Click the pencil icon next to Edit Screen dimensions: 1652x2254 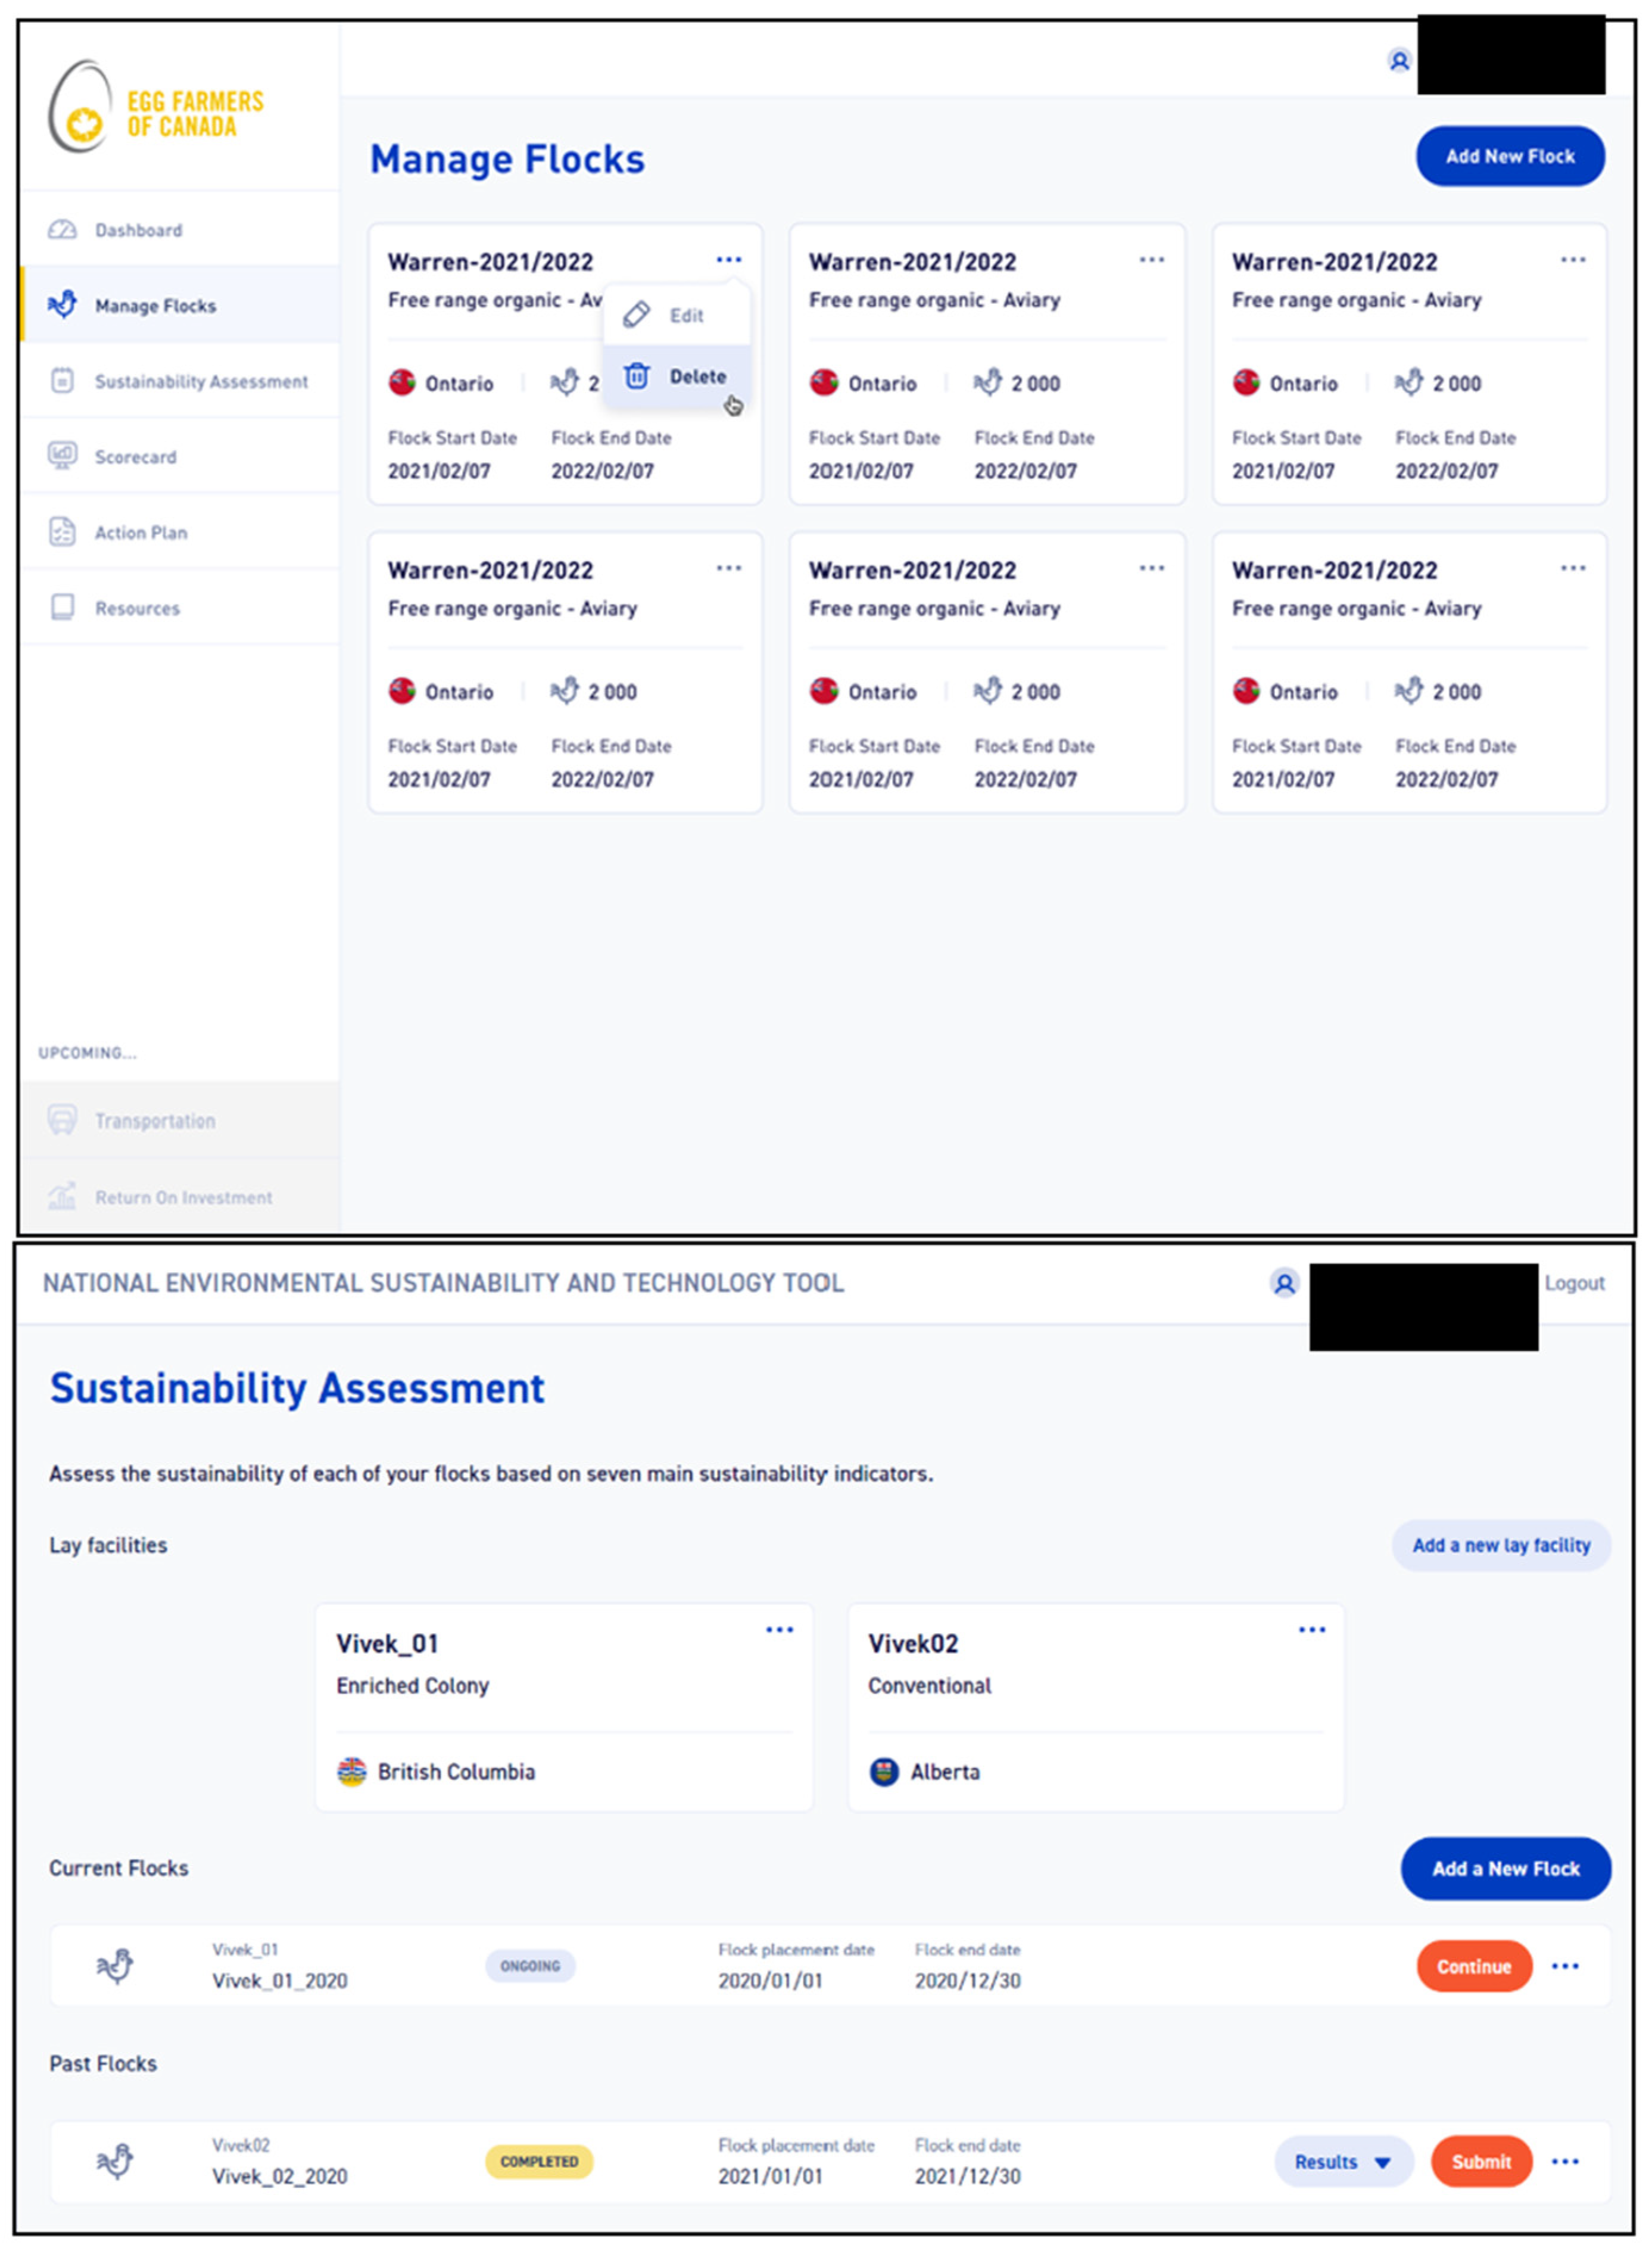(637, 315)
